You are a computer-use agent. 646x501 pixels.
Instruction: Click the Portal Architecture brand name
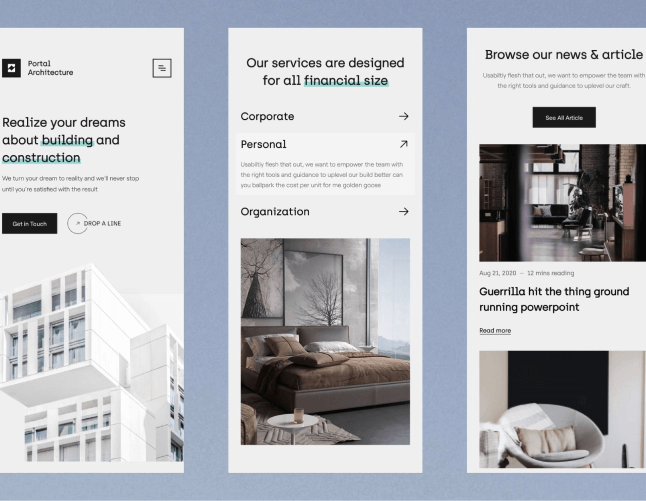click(50, 68)
